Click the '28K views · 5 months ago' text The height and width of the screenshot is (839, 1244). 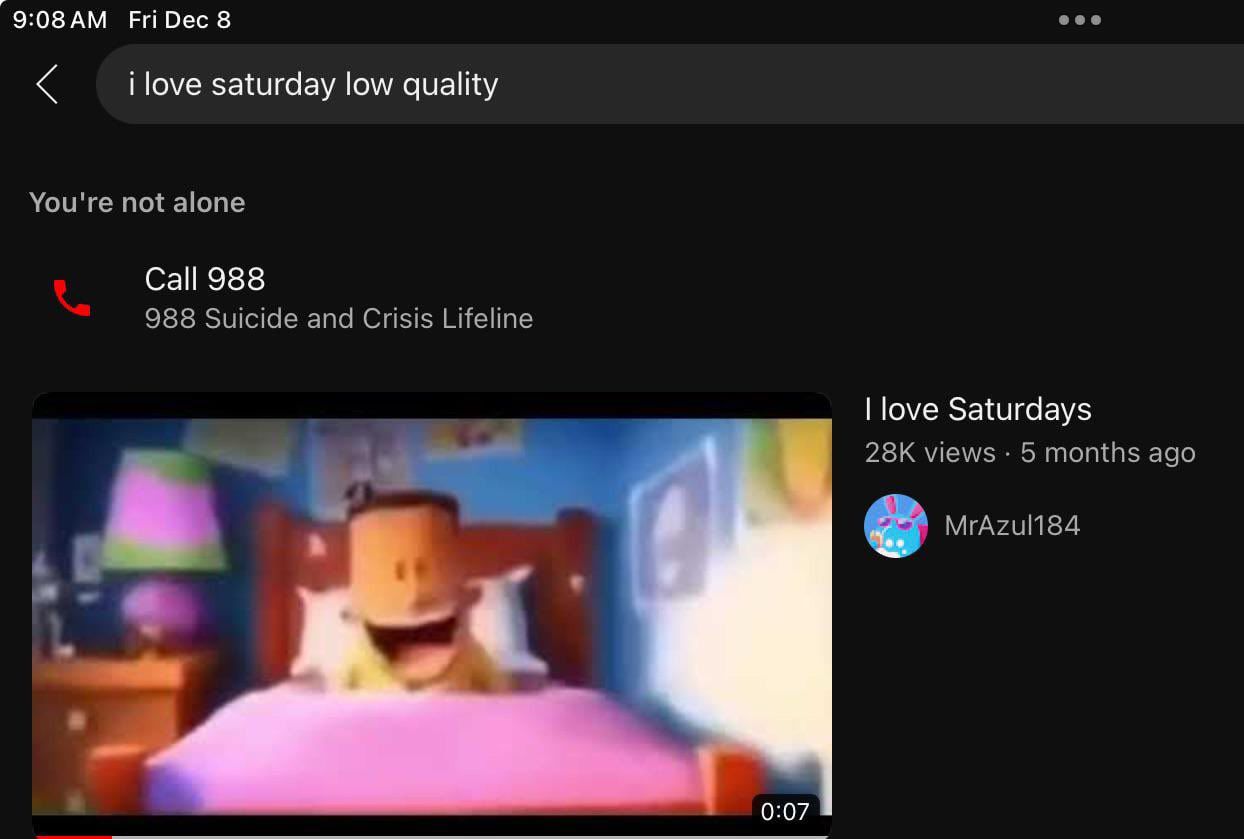[x=1030, y=453]
